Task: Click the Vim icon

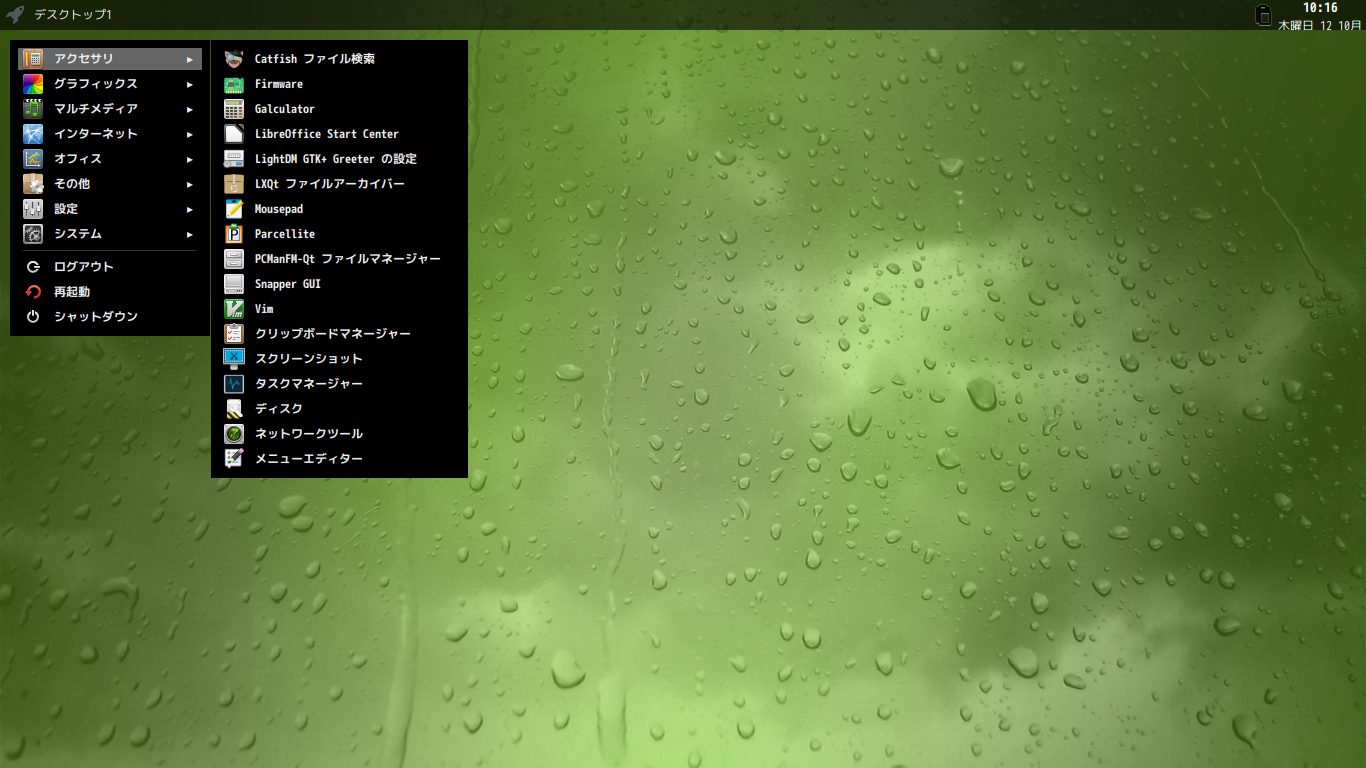Action: [234, 309]
